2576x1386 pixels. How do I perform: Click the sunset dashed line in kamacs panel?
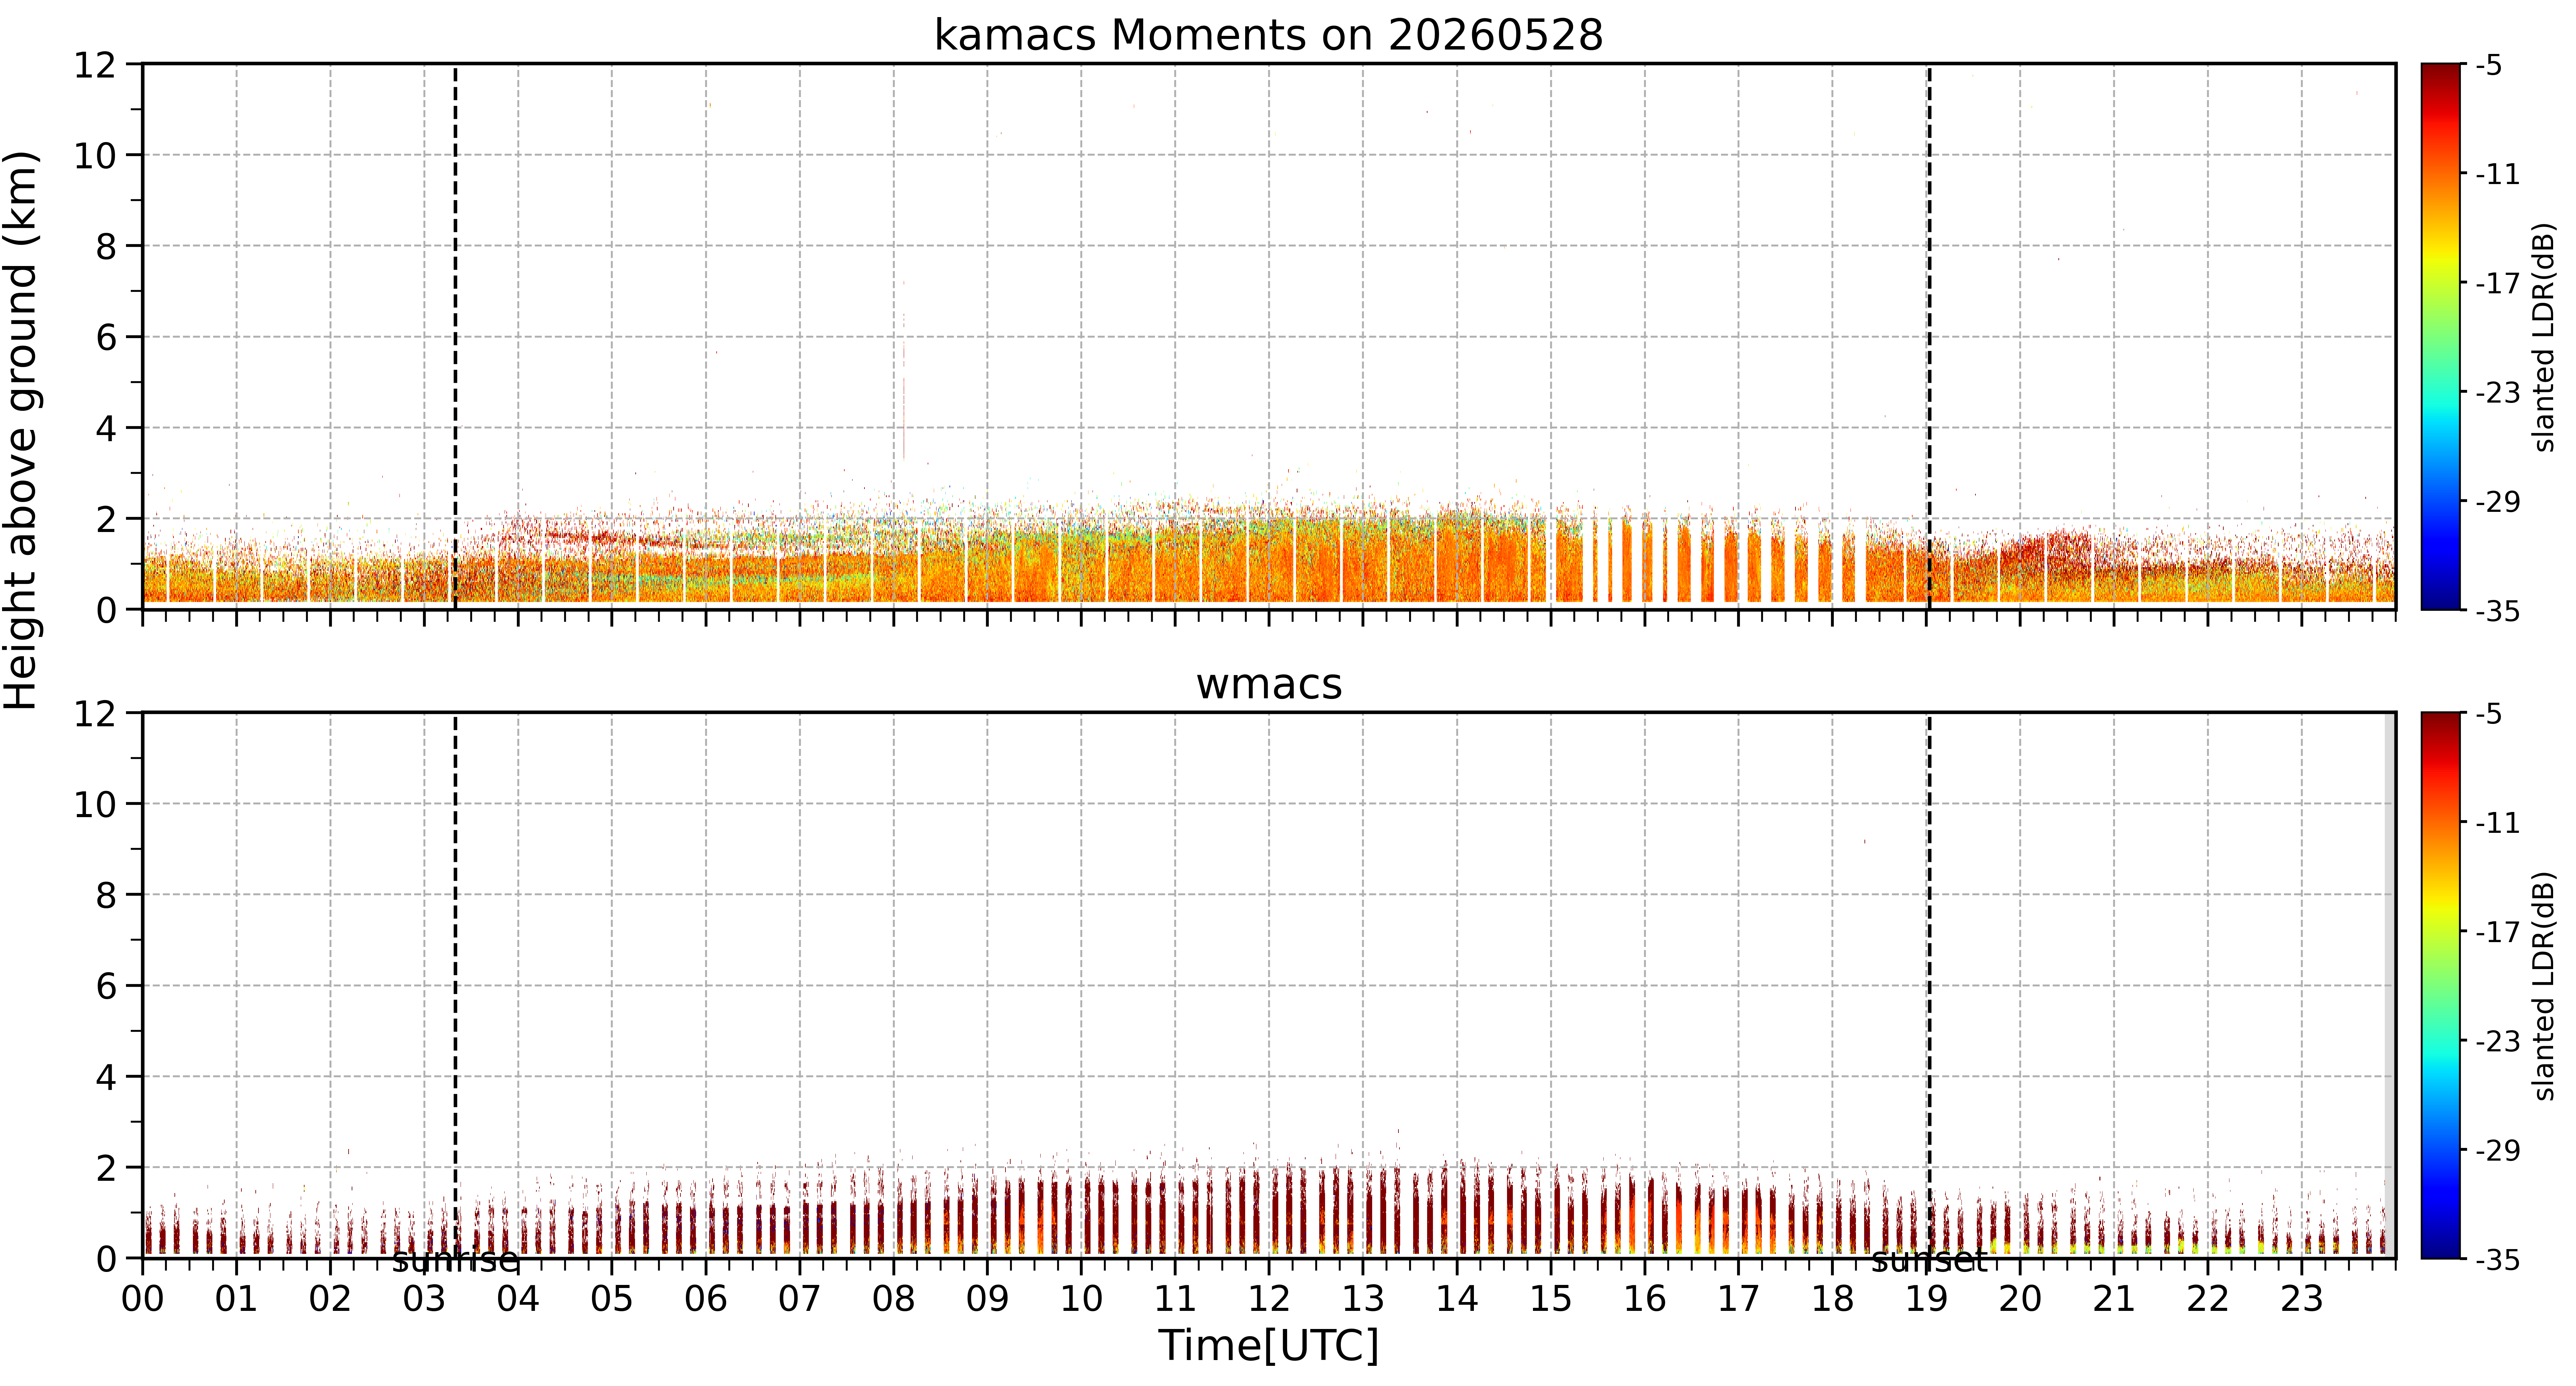coord(1929,337)
